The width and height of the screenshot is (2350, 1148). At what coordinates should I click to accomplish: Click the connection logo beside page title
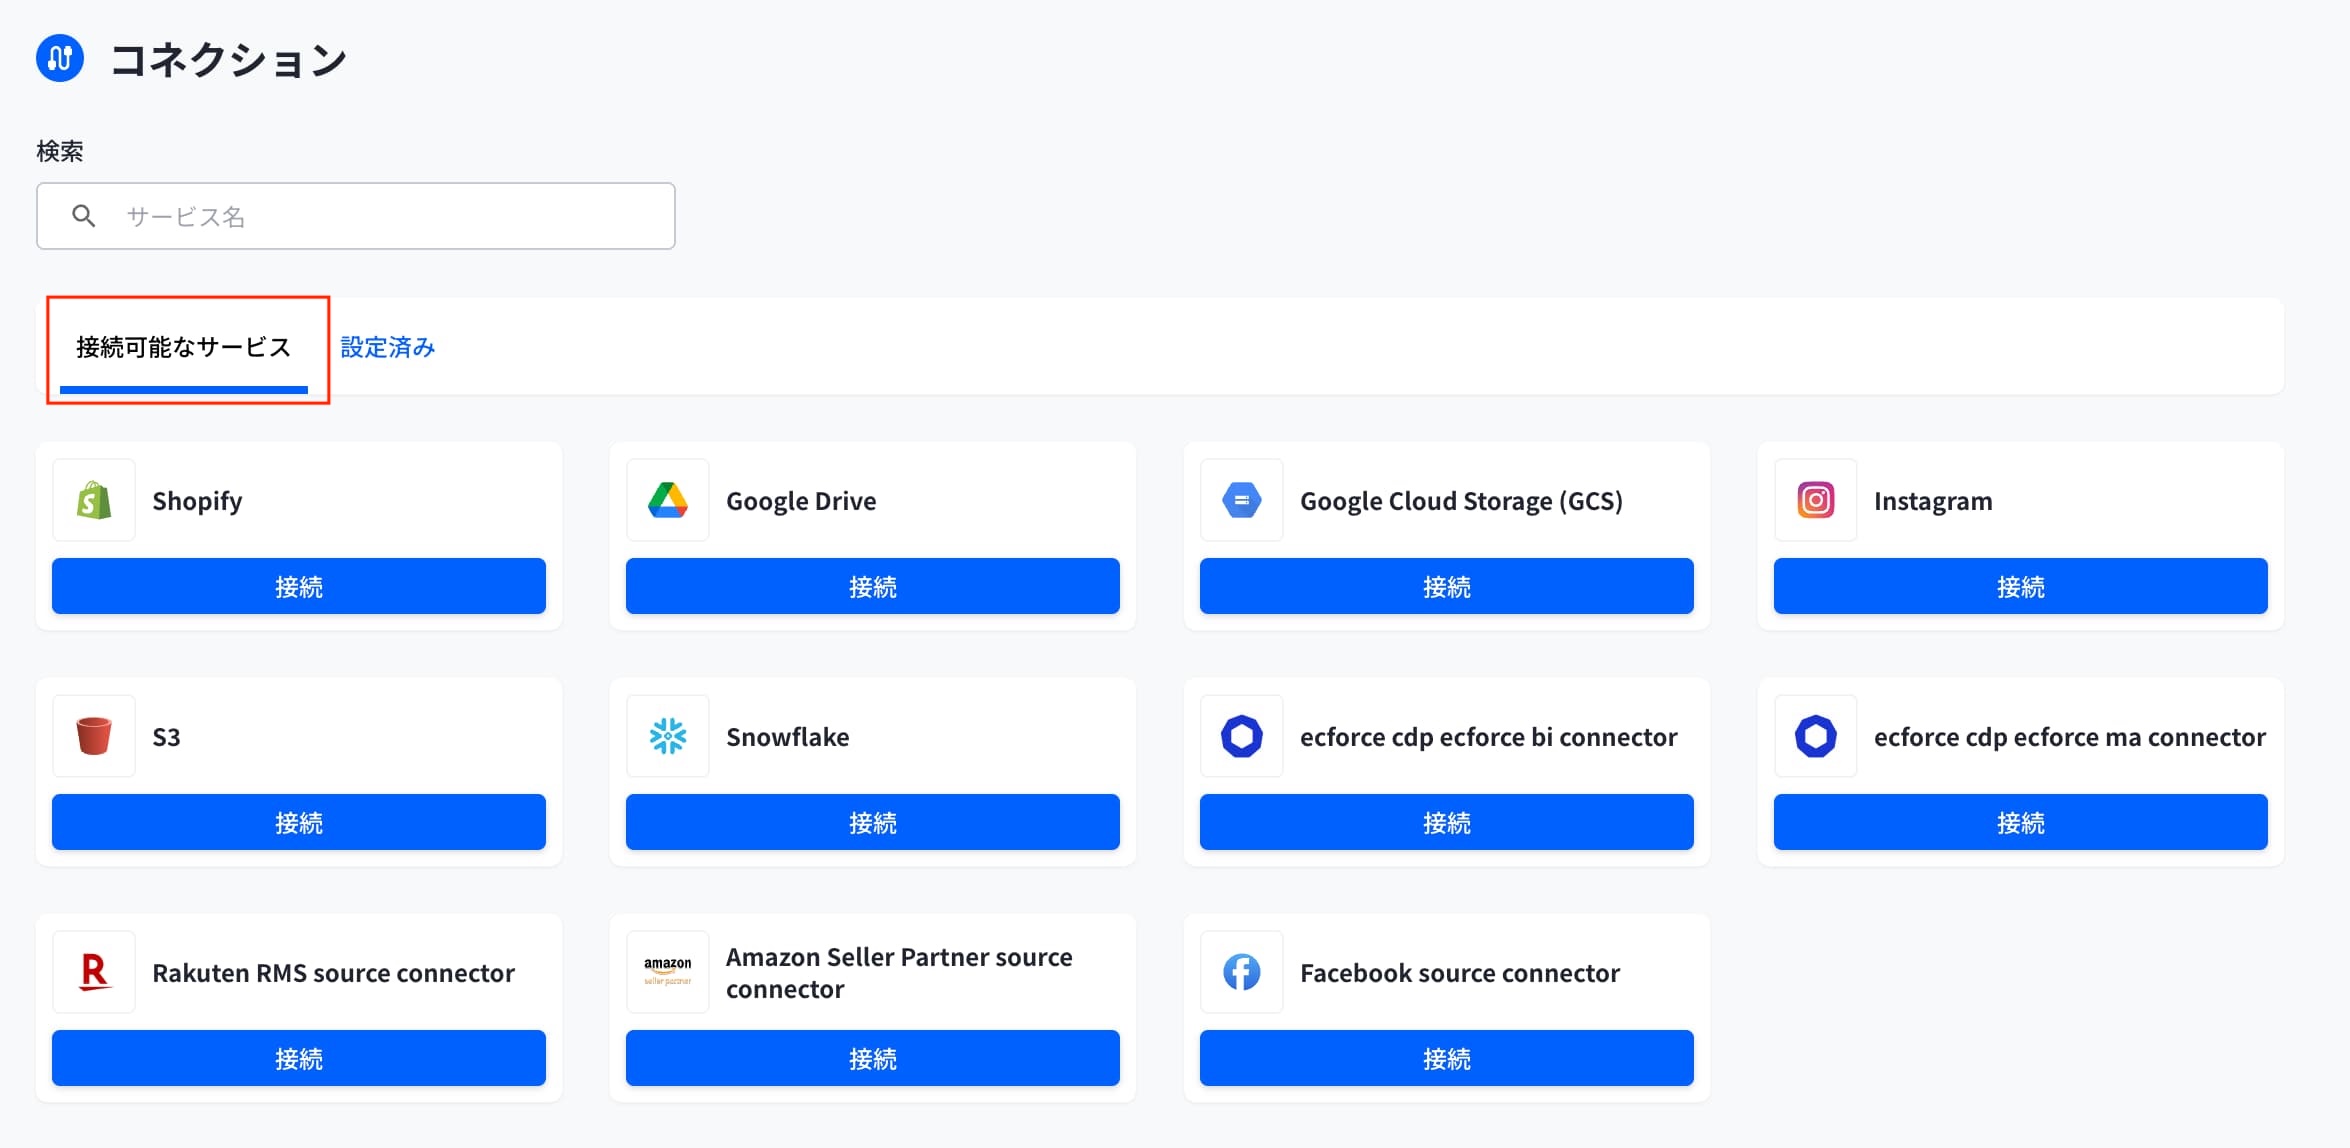click(x=60, y=58)
